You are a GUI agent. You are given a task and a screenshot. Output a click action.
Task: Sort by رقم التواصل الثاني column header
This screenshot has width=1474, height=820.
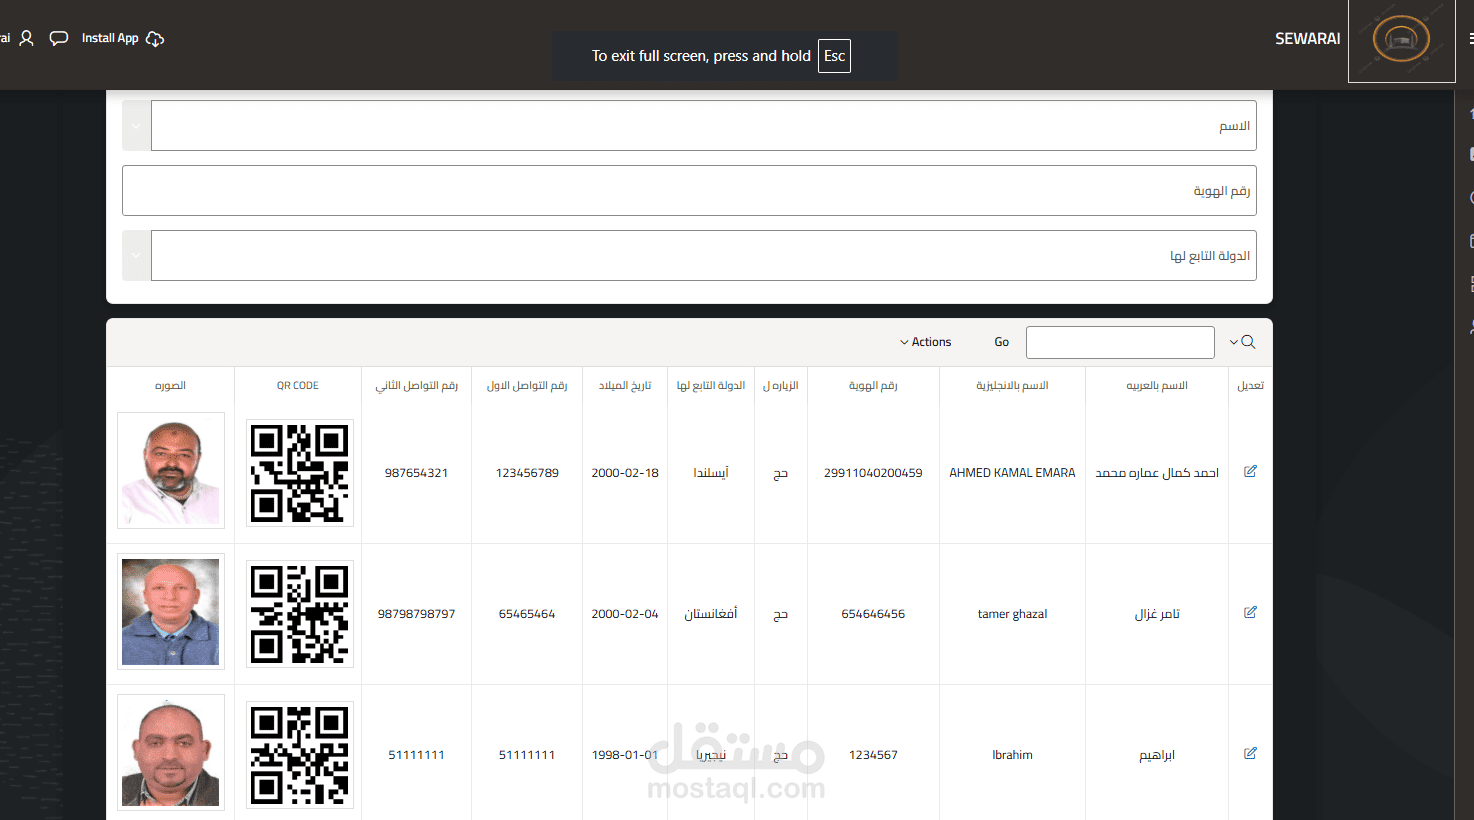tap(416, 385)
